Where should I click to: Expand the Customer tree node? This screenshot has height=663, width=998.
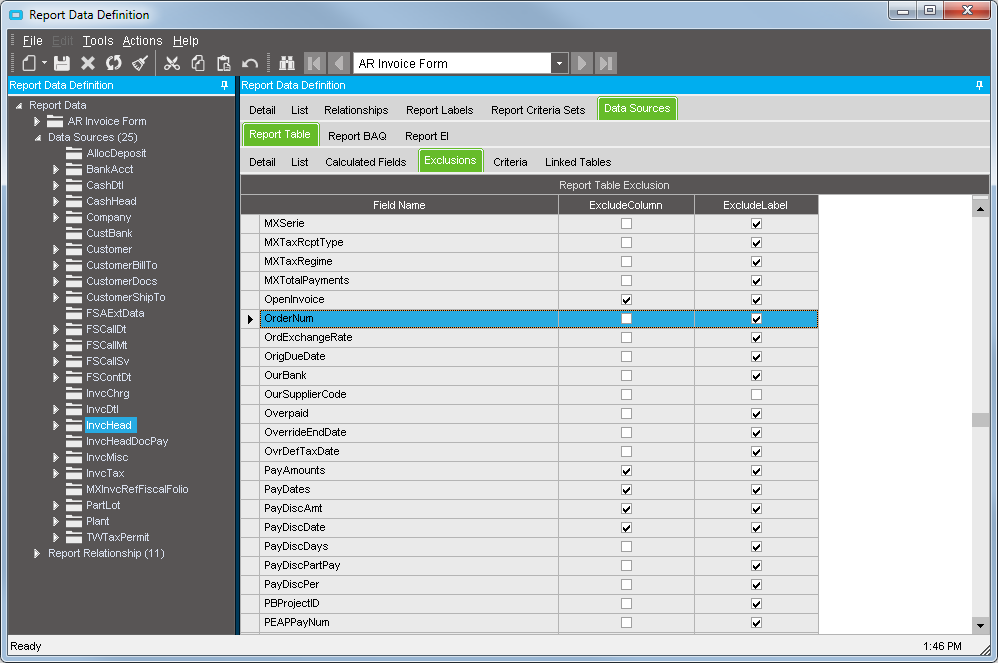point(56,249)
